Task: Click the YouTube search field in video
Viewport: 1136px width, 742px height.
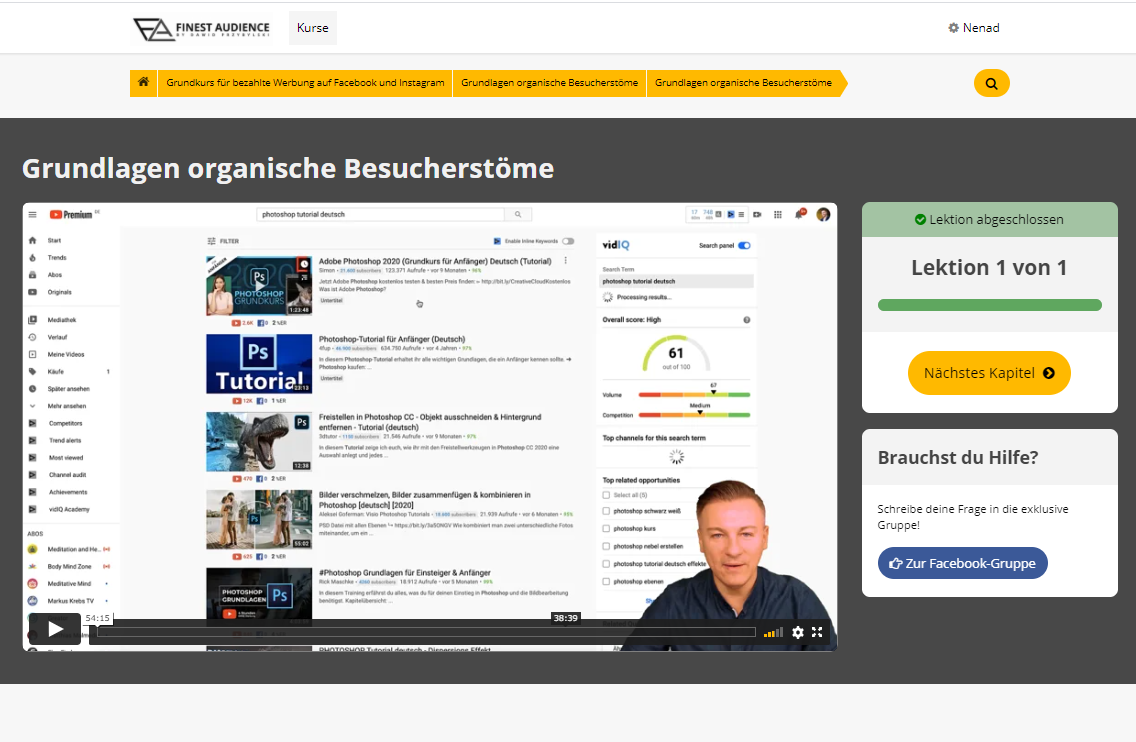Action: click(380, 214)
